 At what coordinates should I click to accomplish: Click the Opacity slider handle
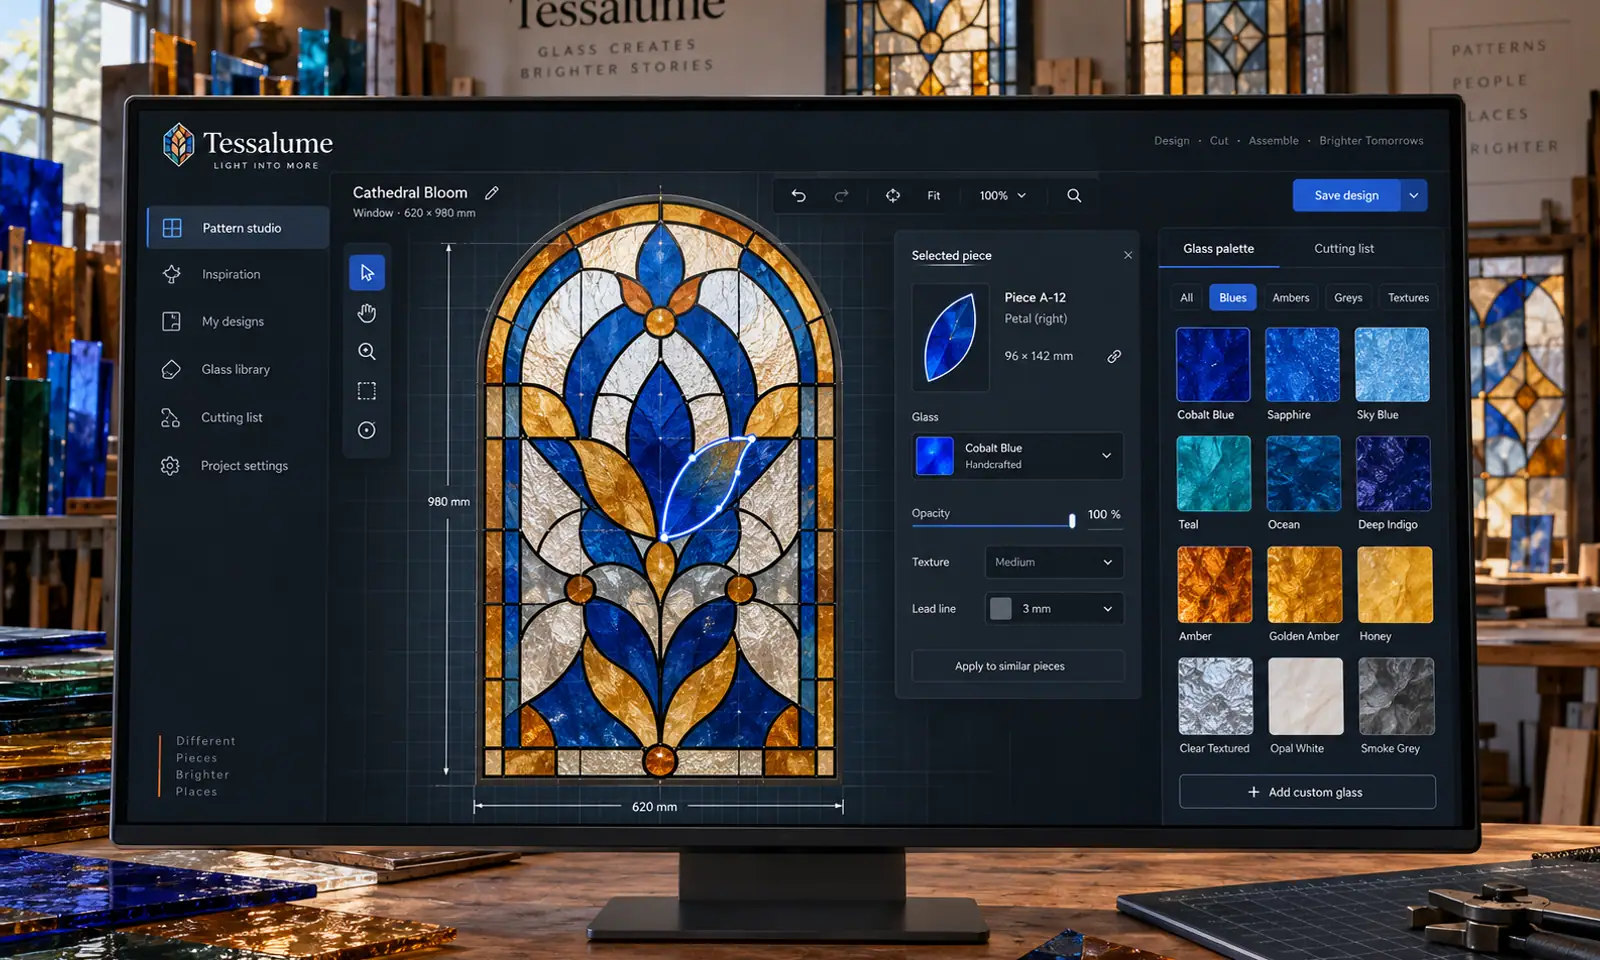(1072, 520)
